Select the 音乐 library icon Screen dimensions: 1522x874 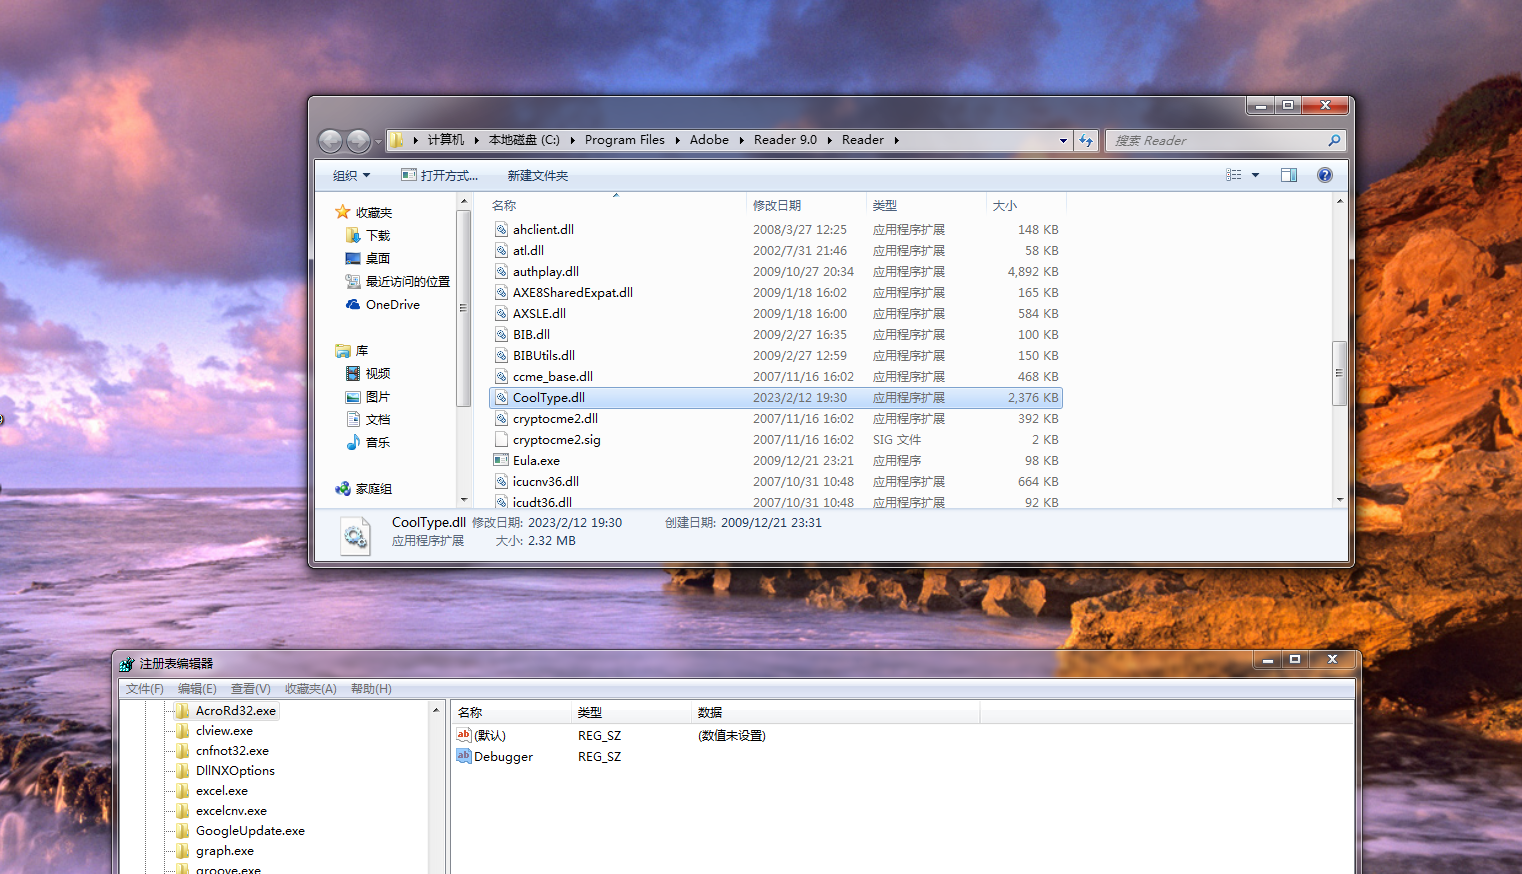tap(353, 443)
